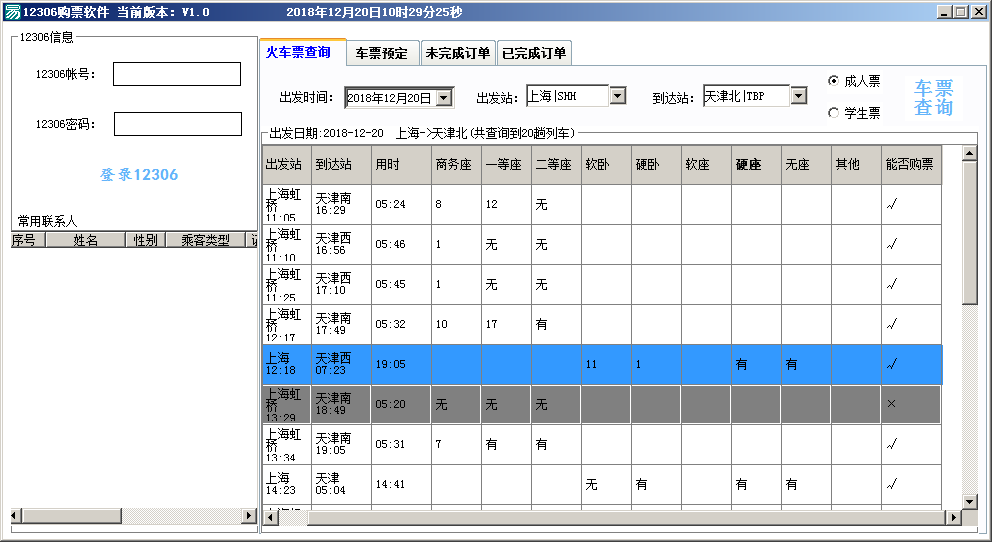
Task: Click the checkmark in the 05:45 train row
Action: tap(892, 284)
